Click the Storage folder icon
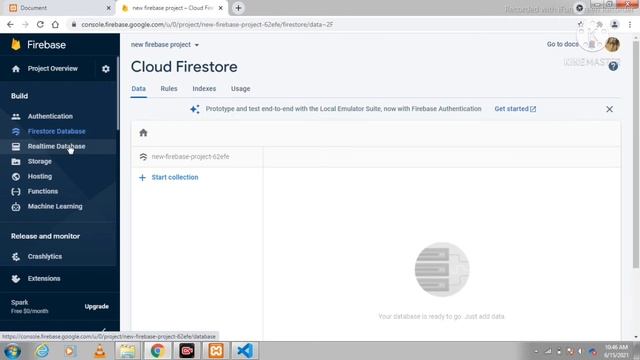Viewport: 640px width, 360px height. [16, 162]
